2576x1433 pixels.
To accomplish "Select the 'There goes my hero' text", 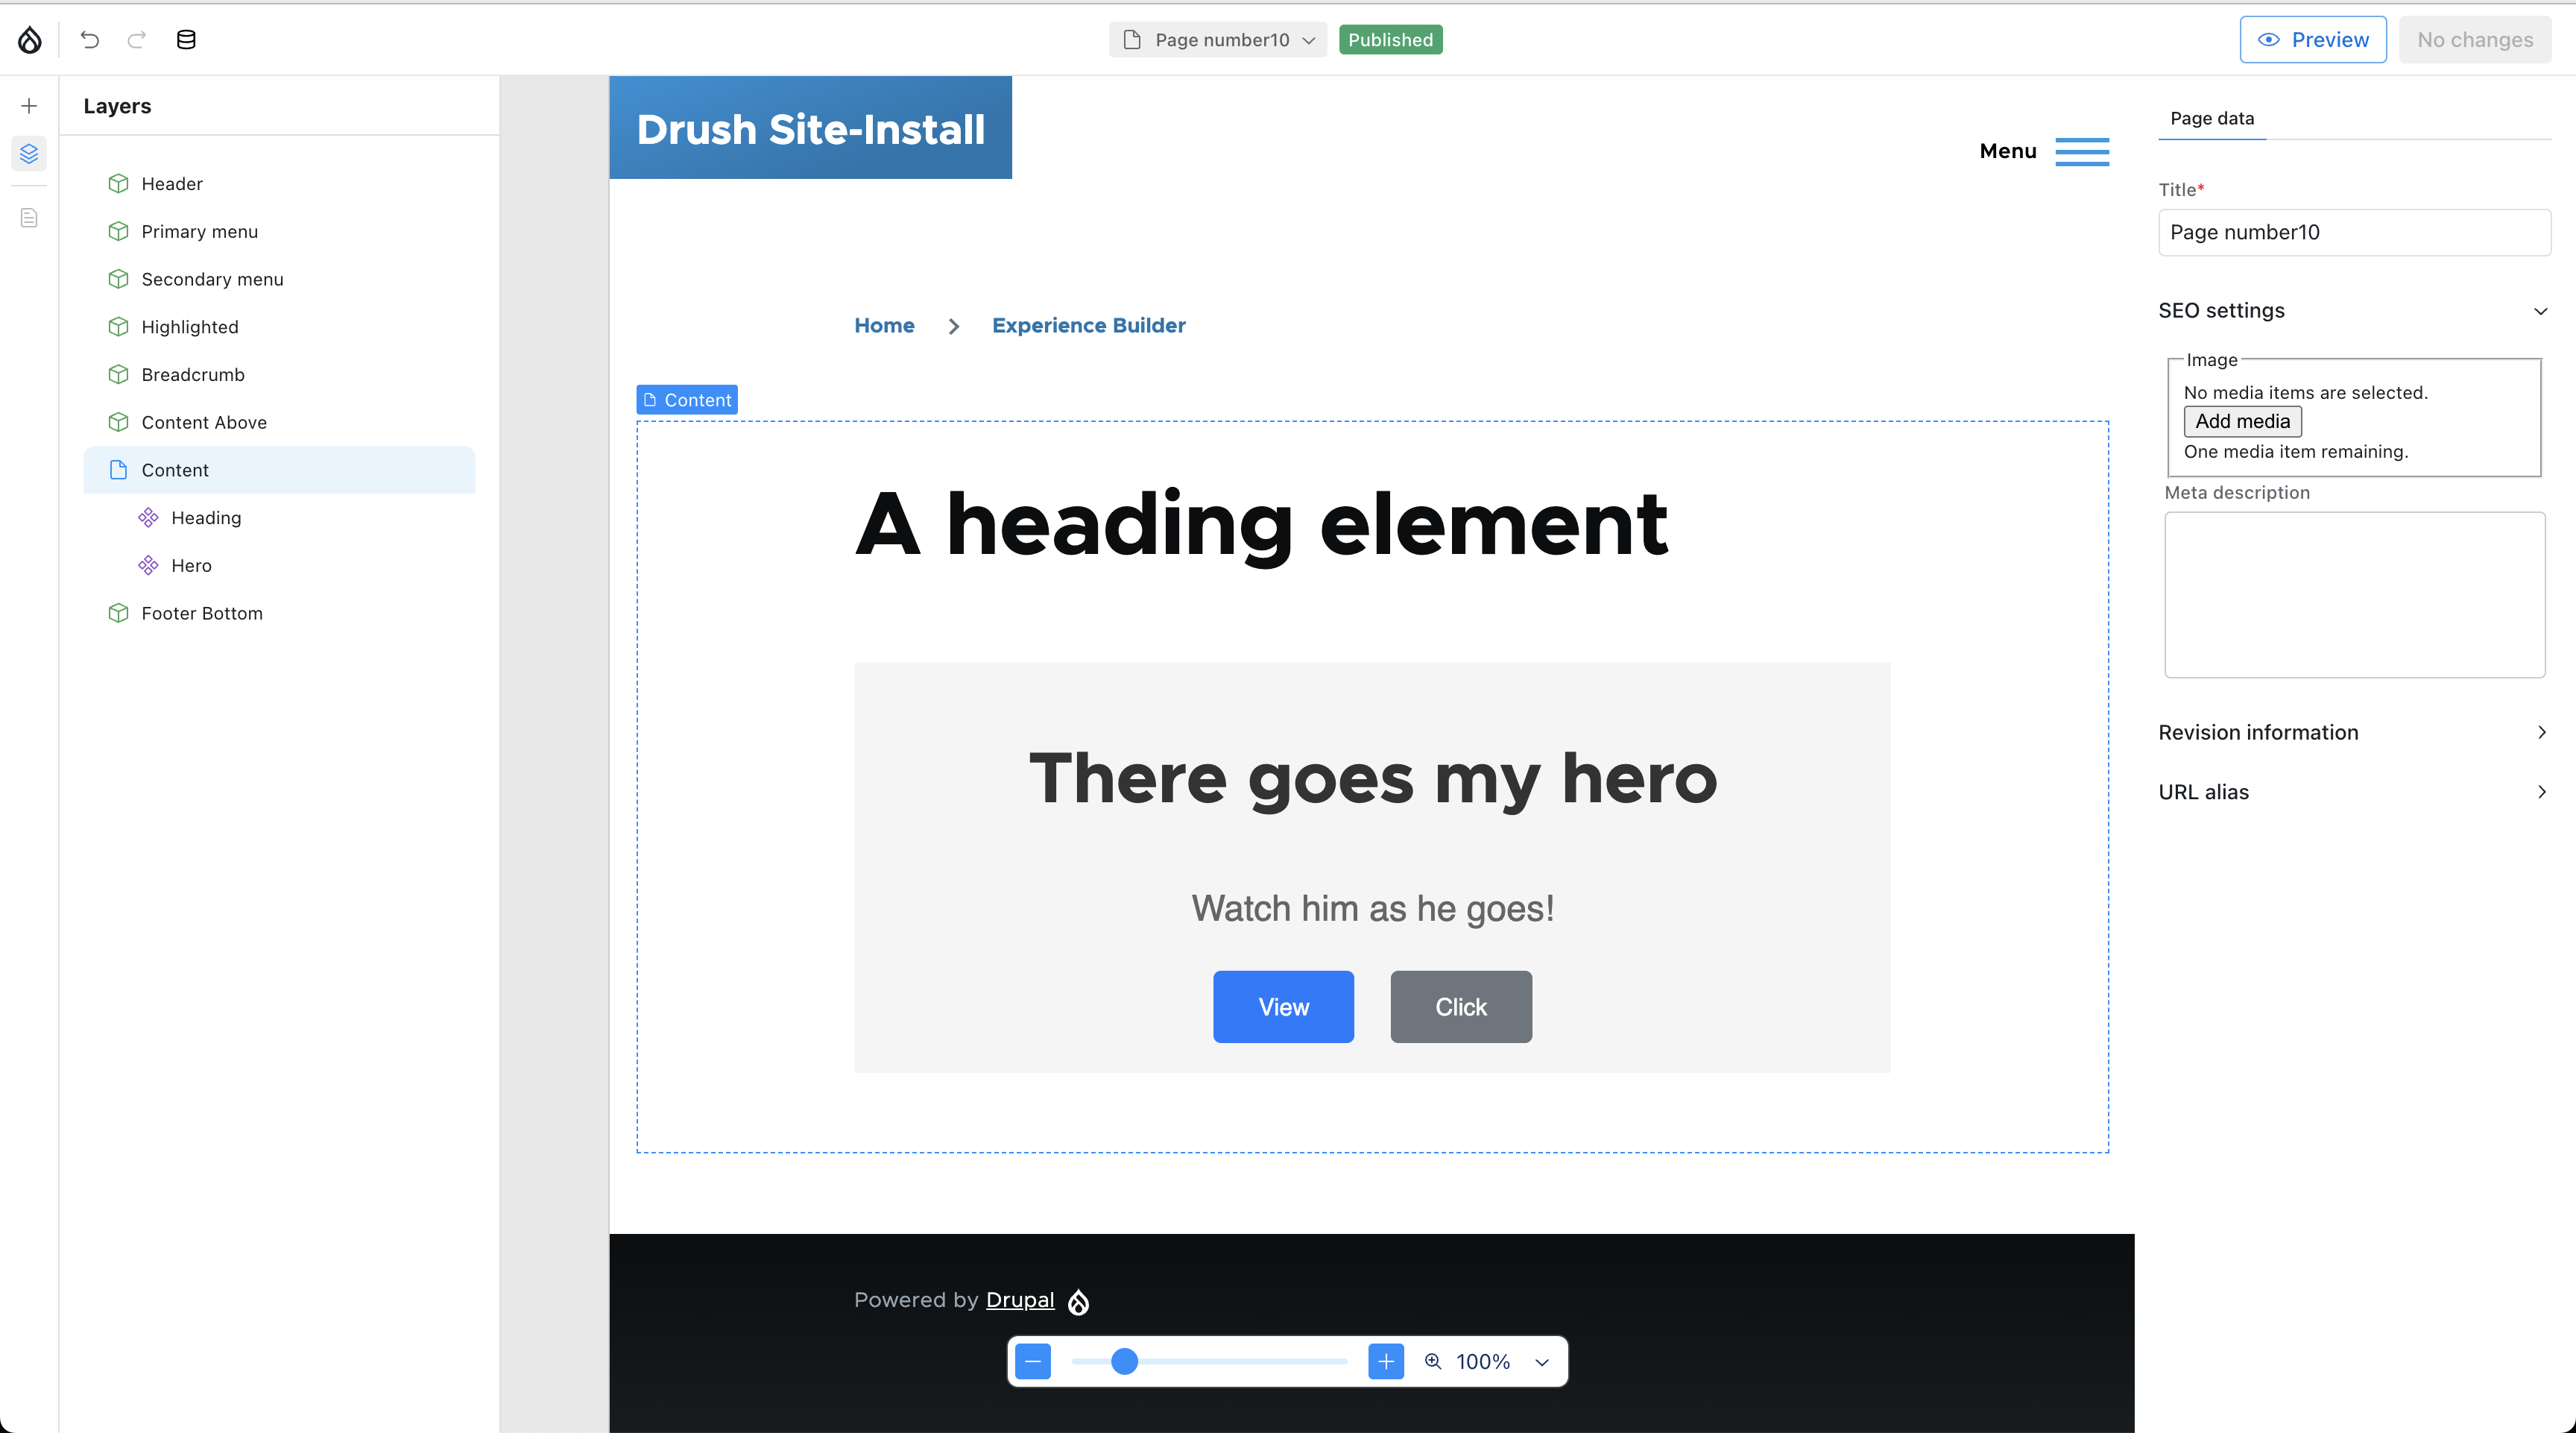I will click(x=1372, y=779).
